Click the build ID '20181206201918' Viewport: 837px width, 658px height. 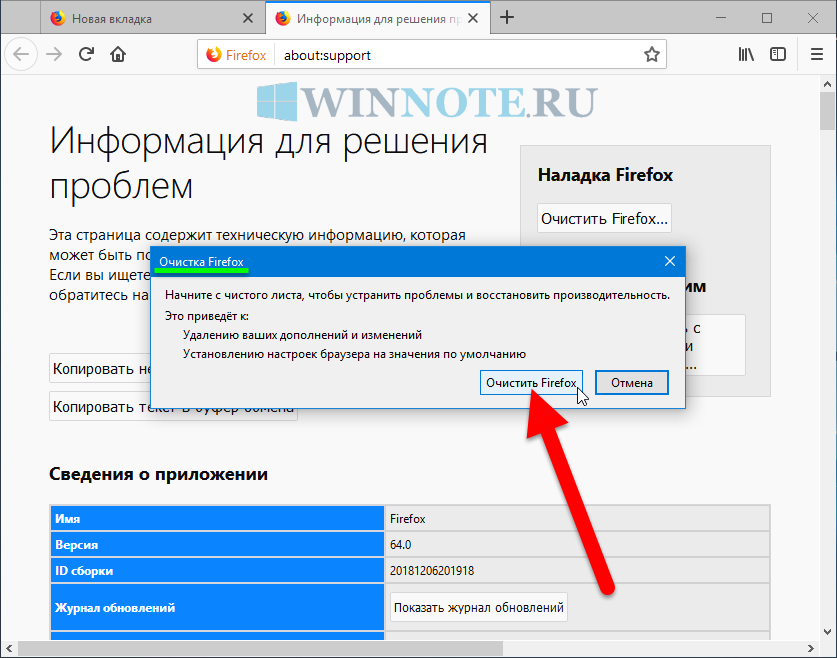(432, 571)
